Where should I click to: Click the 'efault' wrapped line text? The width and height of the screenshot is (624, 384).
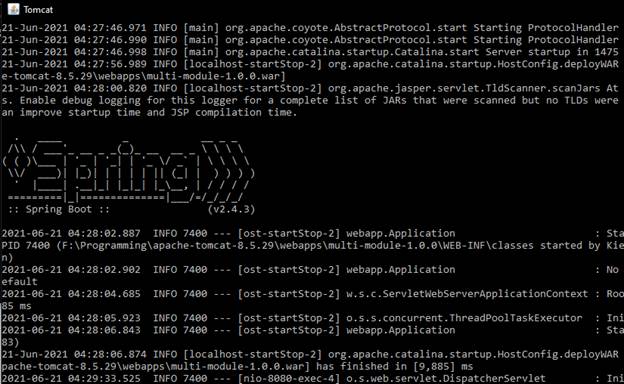click(x=19, y=282)
